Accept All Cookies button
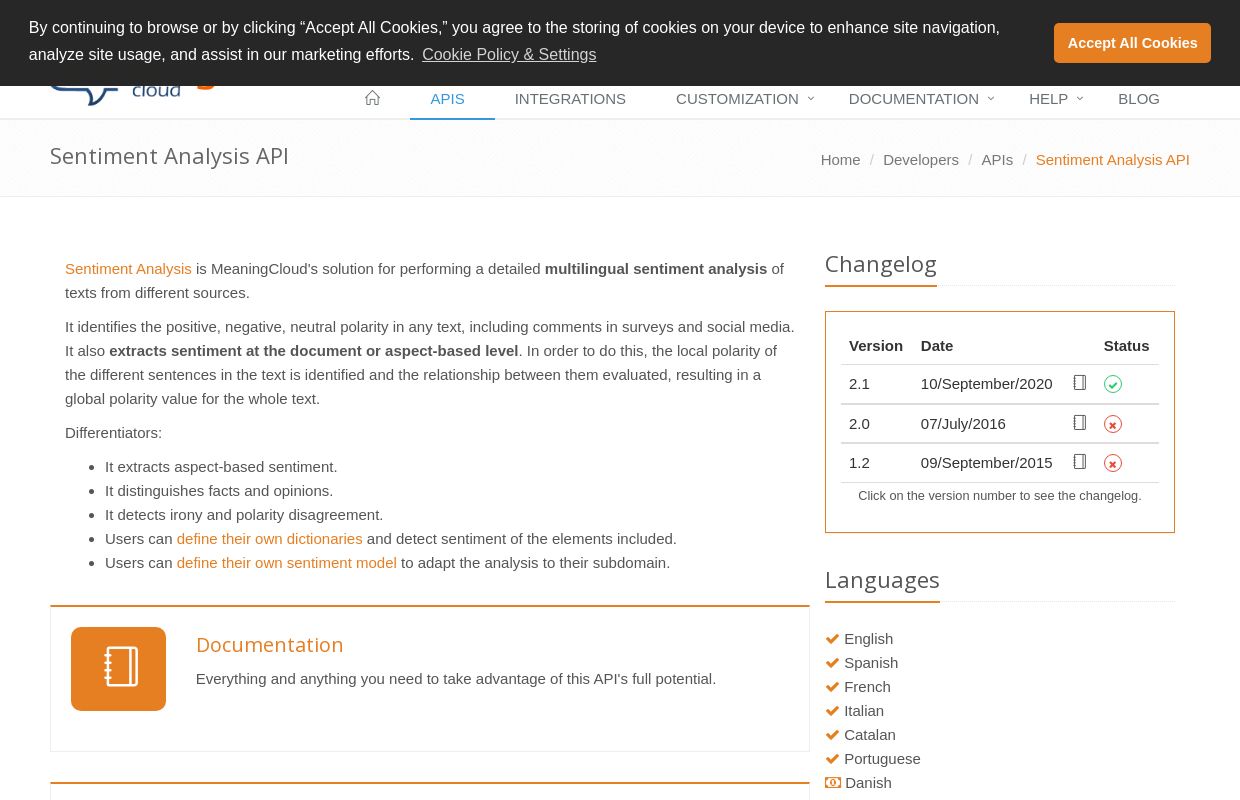Viewport: 1240px width, 800px height. click(x=1132, y=43)
